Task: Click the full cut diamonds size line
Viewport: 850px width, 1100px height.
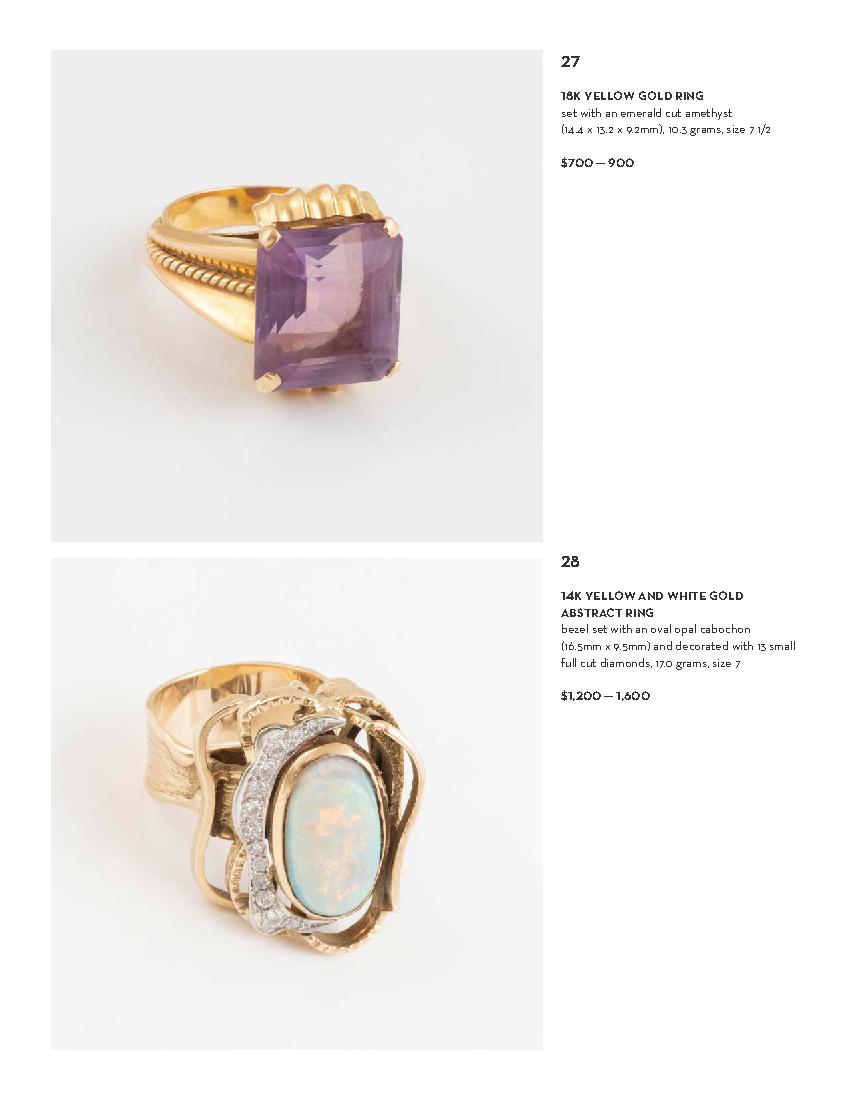Action: click(650, 663)
